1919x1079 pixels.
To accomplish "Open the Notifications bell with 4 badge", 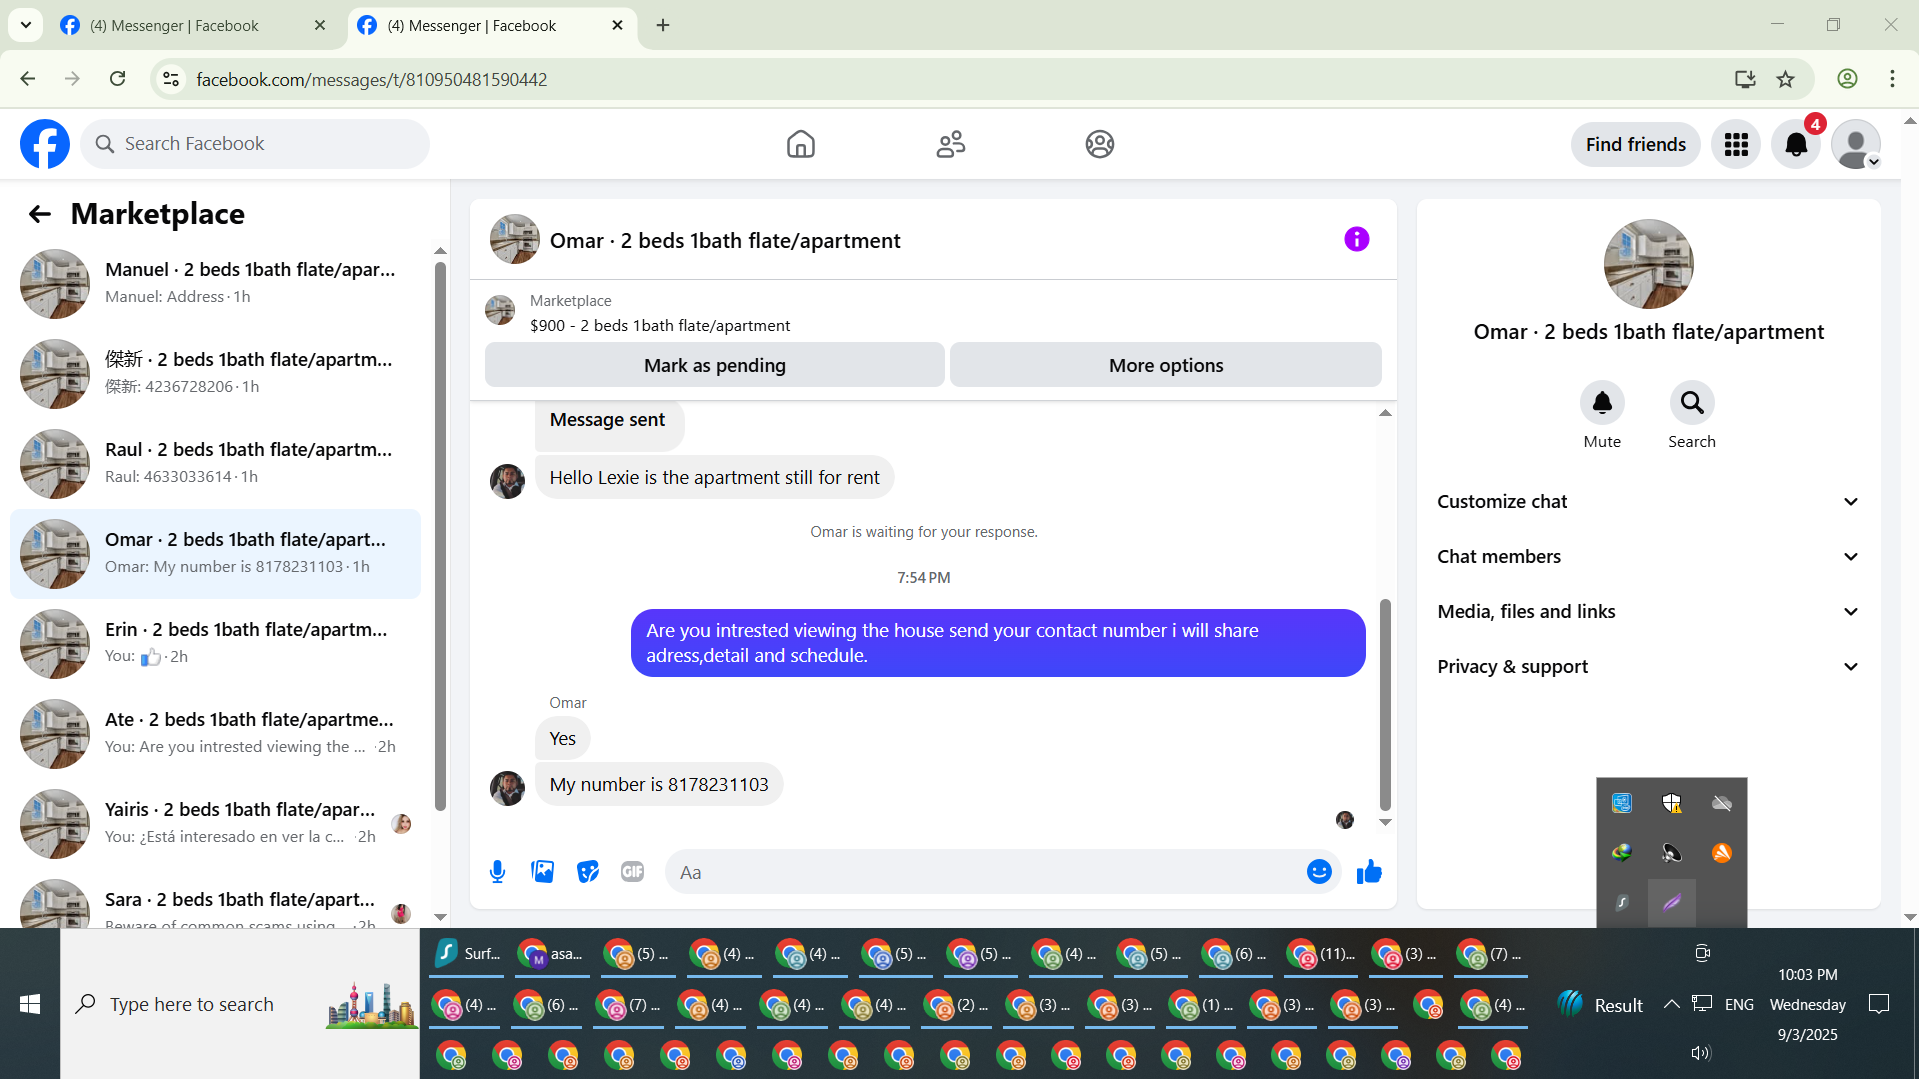I will point(1796,144).
